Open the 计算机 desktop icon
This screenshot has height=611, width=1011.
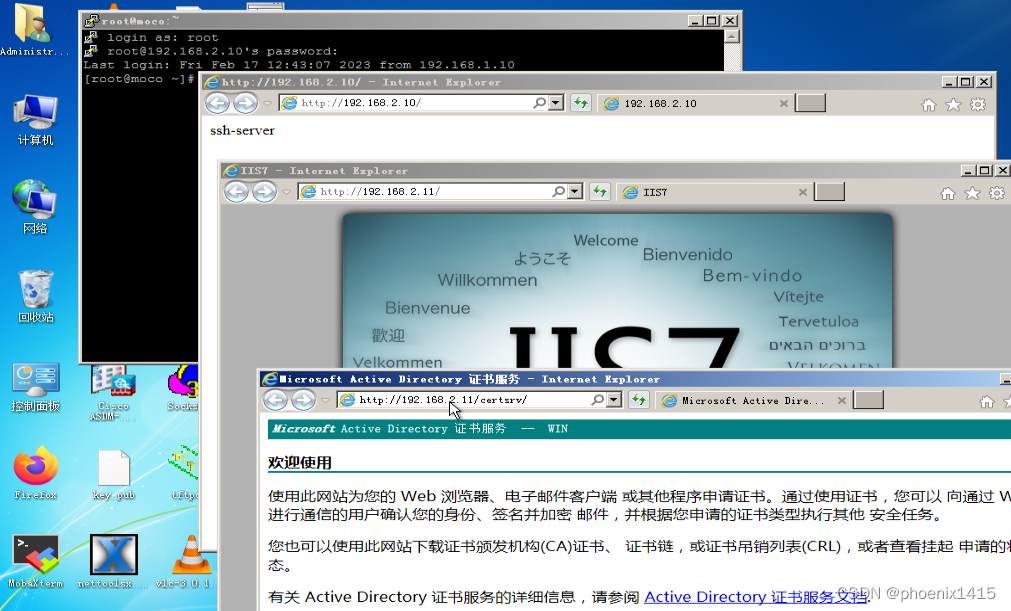tap(35, 120)
